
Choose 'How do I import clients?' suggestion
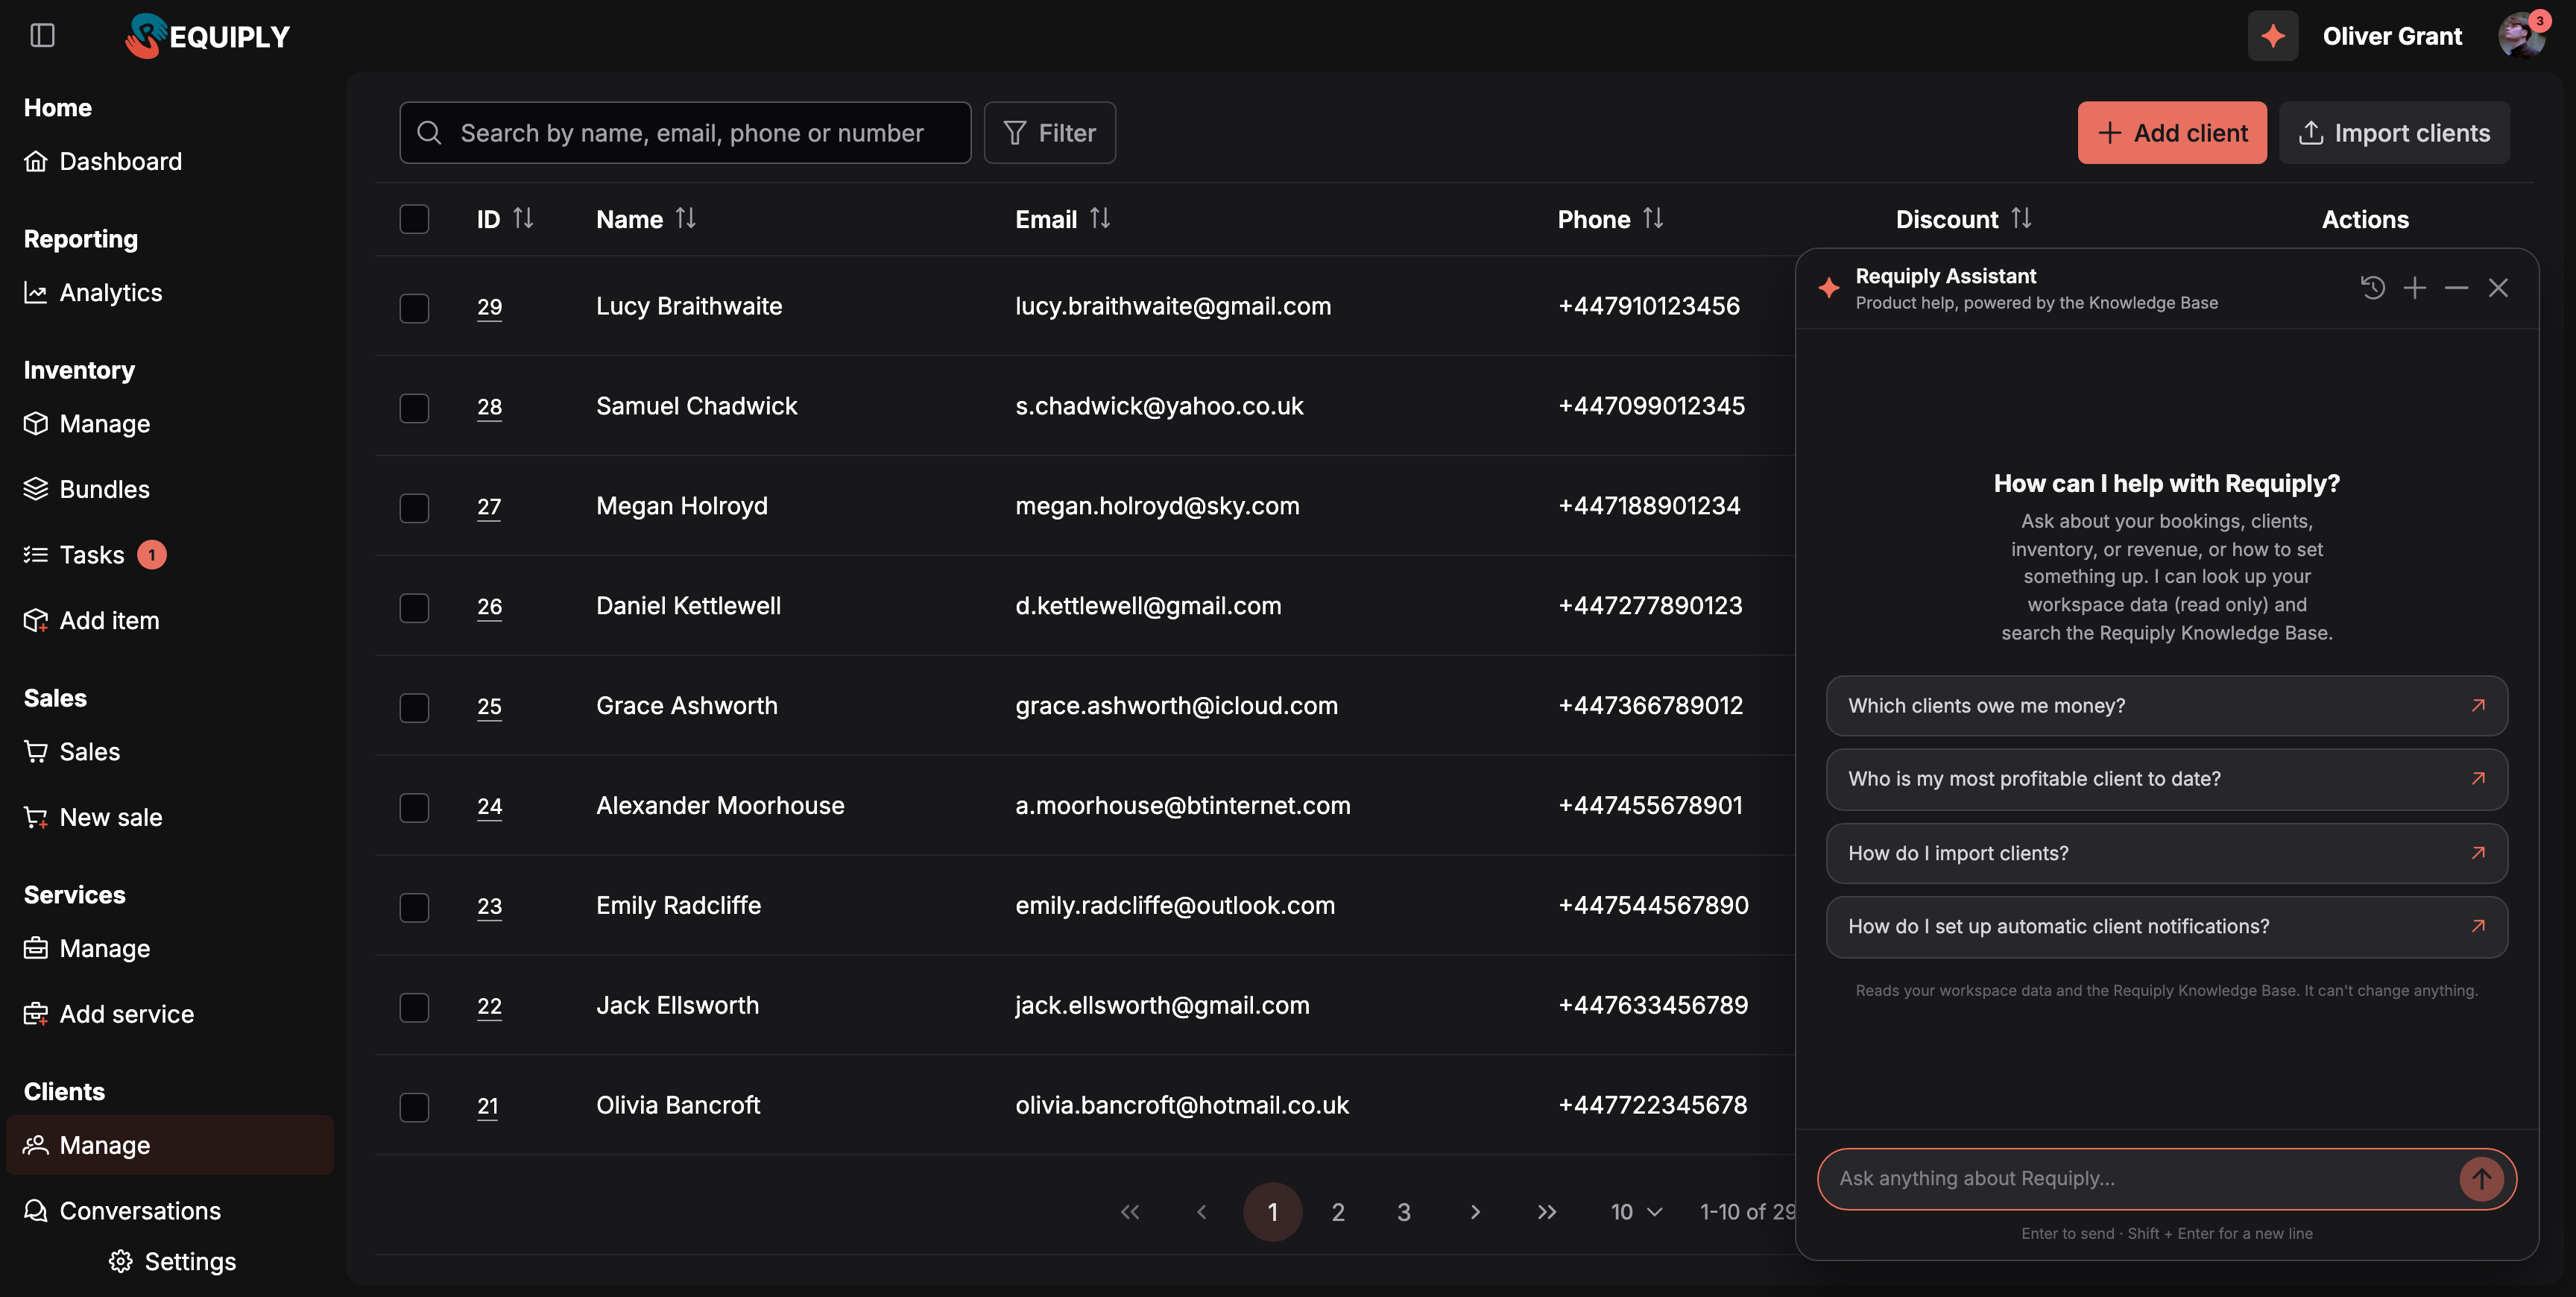[x=2166, y=853]
